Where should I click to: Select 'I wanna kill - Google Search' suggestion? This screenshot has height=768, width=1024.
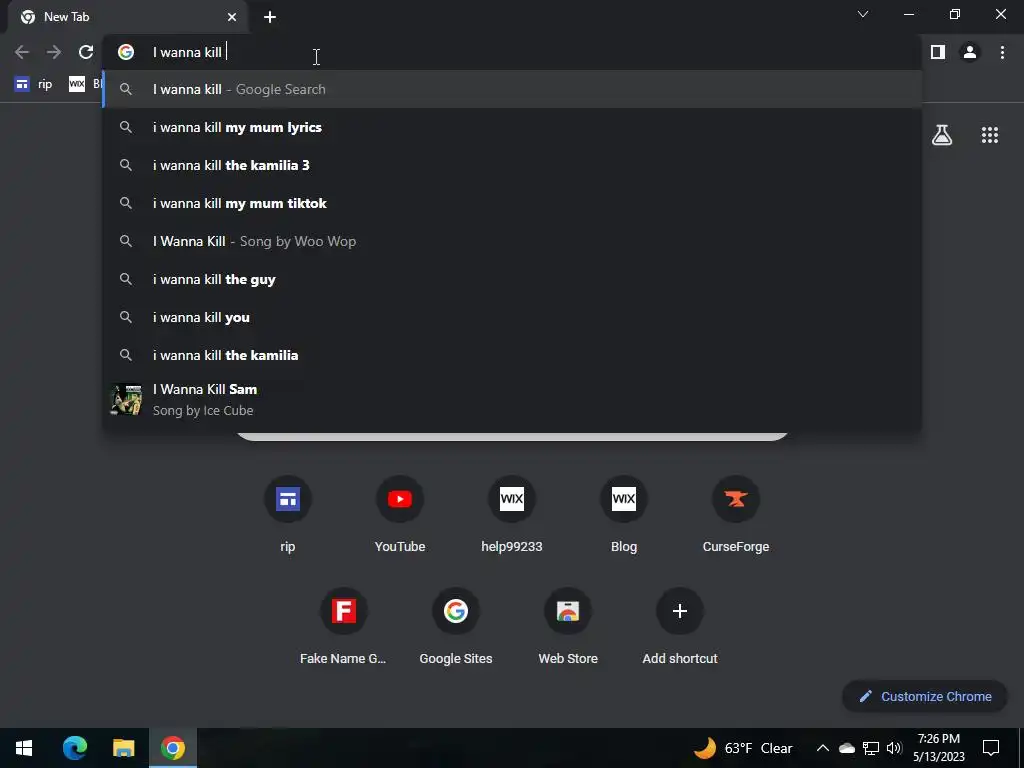click(512, 89)
